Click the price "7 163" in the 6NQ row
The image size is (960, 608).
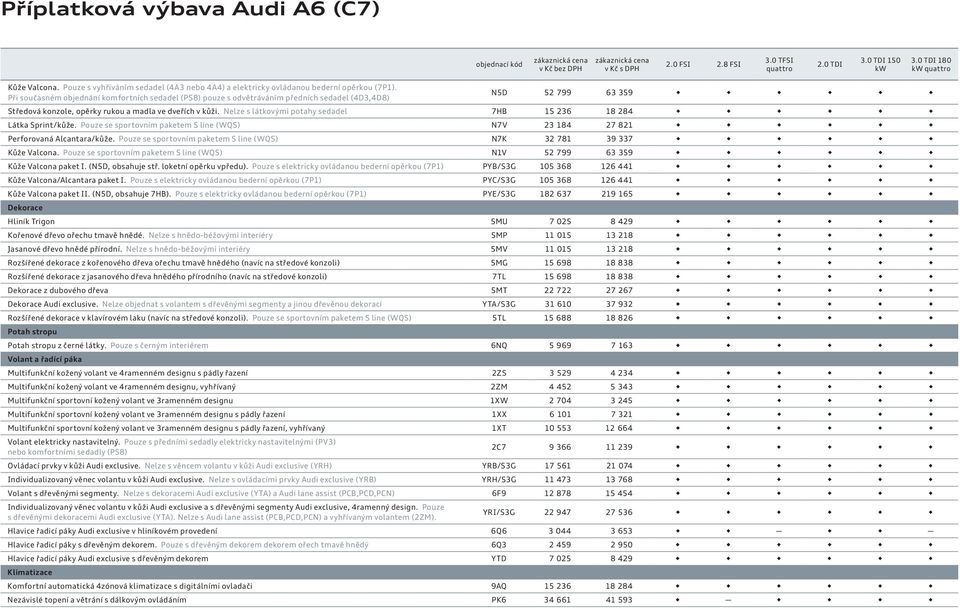click(621, 345)
